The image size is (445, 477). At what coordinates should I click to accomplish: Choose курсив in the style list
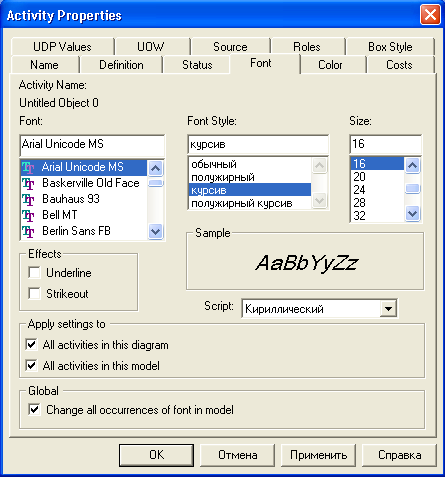(x=250, y=190)
